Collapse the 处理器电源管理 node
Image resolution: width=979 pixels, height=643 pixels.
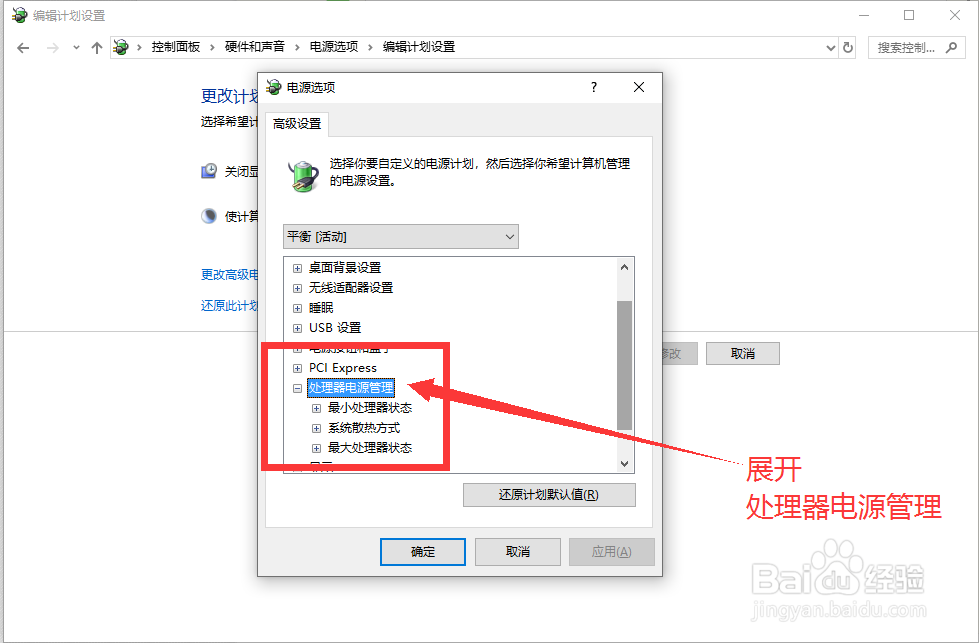297,388
